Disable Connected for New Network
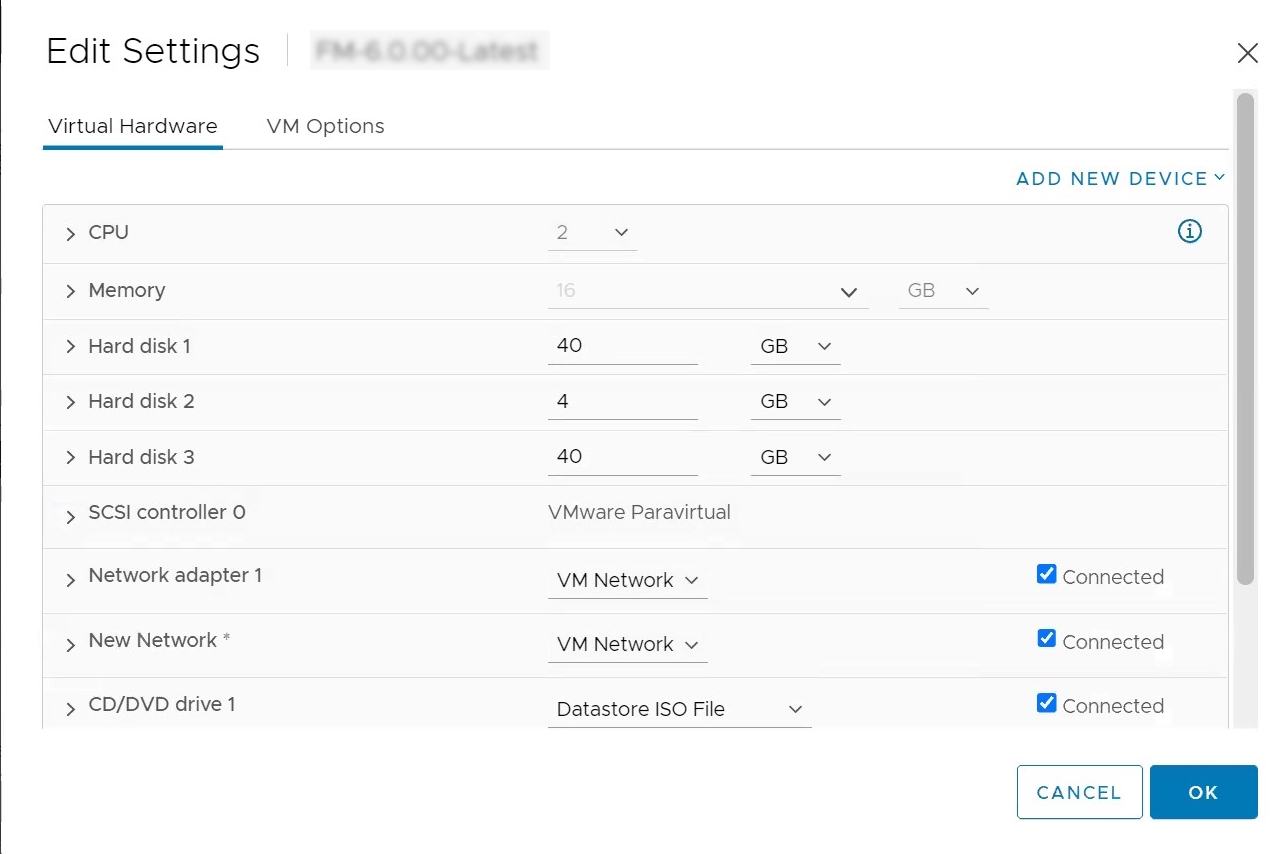Image resolution: width=1284 pixels, height=854 pixels. 1046,638
